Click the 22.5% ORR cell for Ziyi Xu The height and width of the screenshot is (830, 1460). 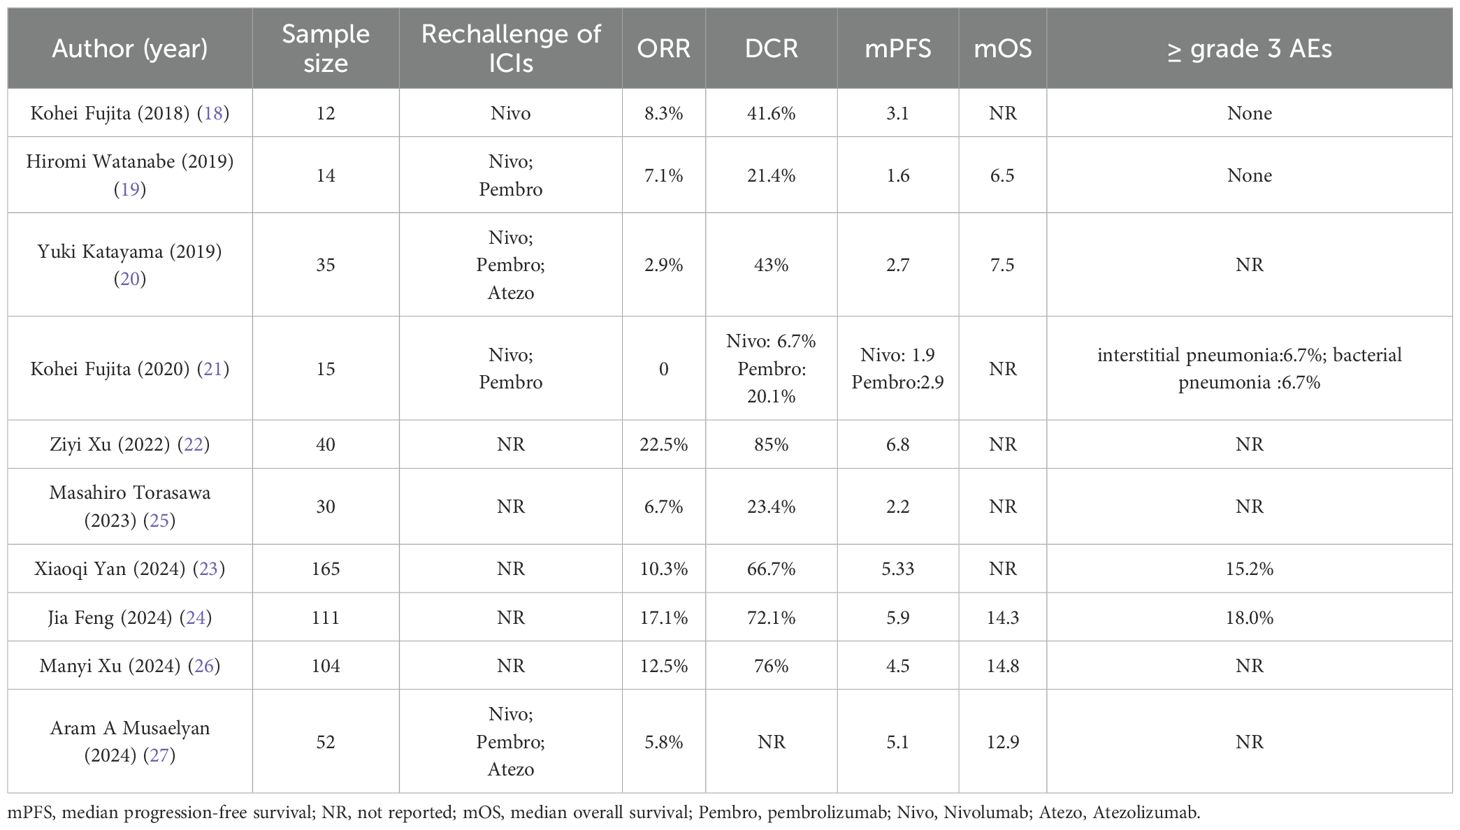664,444
